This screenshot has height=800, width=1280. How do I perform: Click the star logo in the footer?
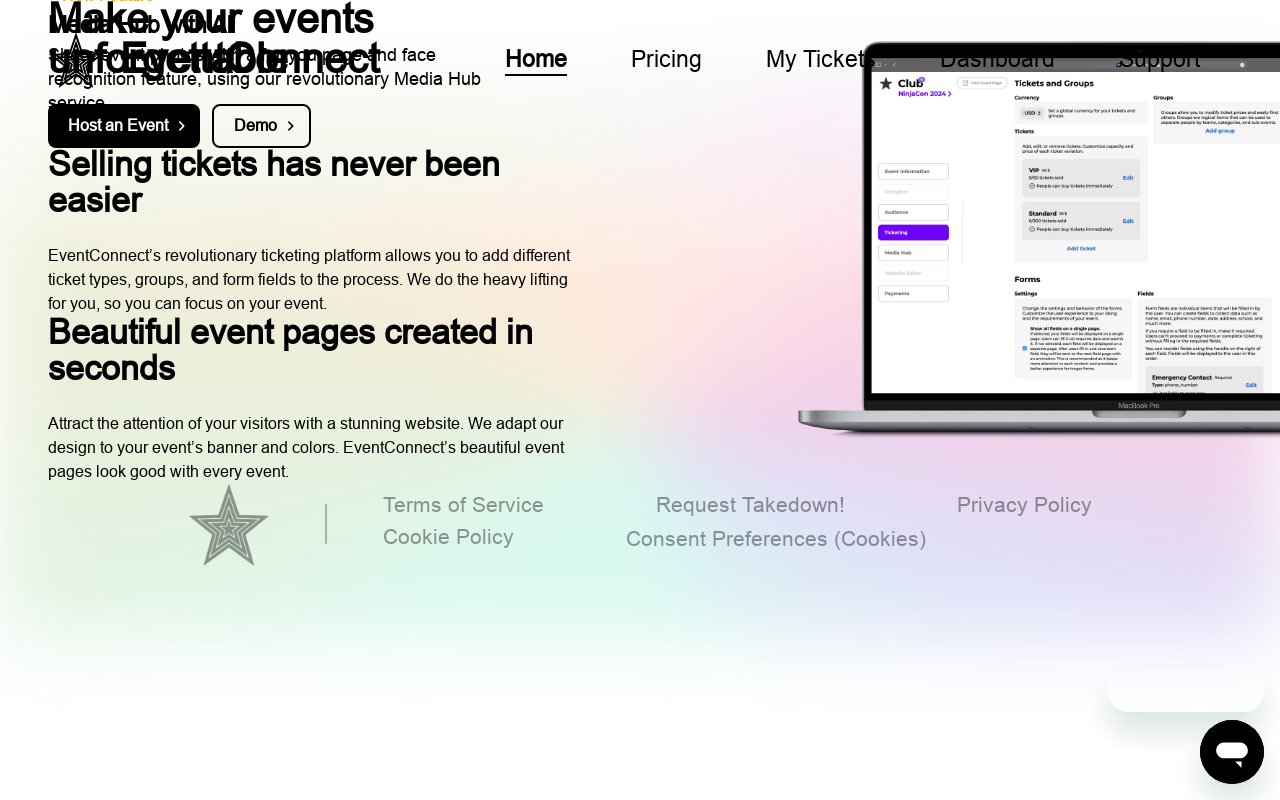(x=229, y=525)
